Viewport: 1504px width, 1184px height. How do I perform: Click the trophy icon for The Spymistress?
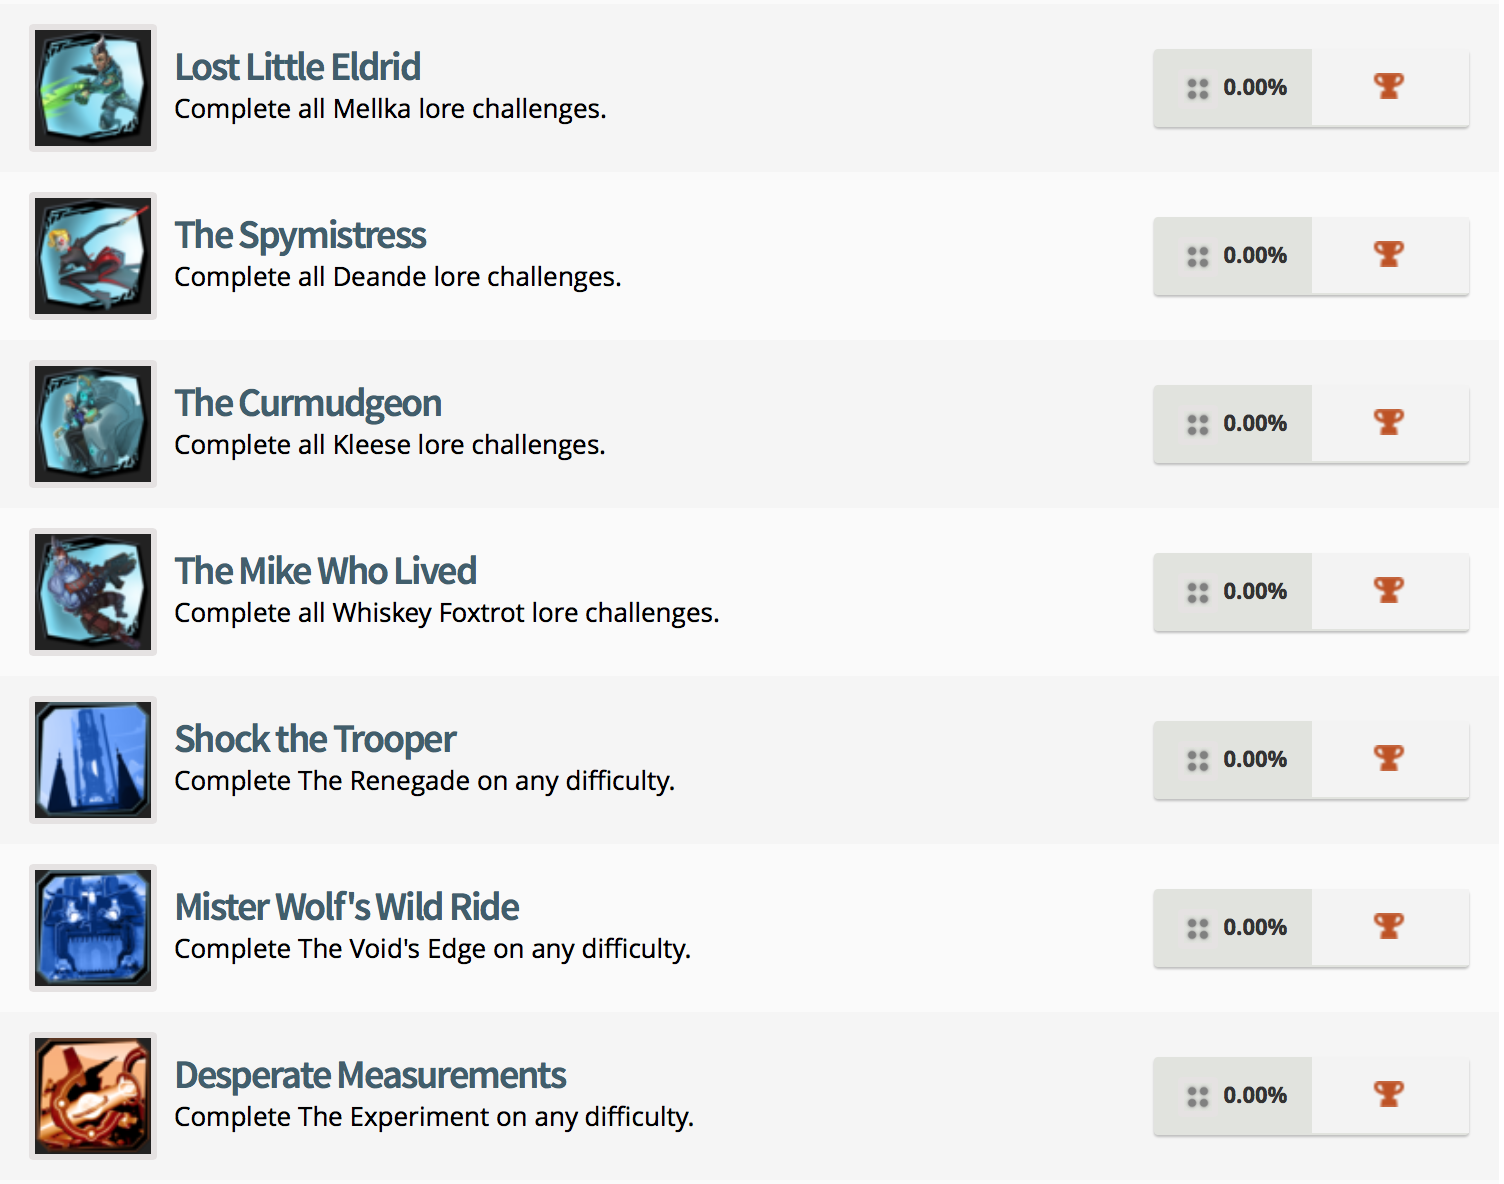[1388, 255]
